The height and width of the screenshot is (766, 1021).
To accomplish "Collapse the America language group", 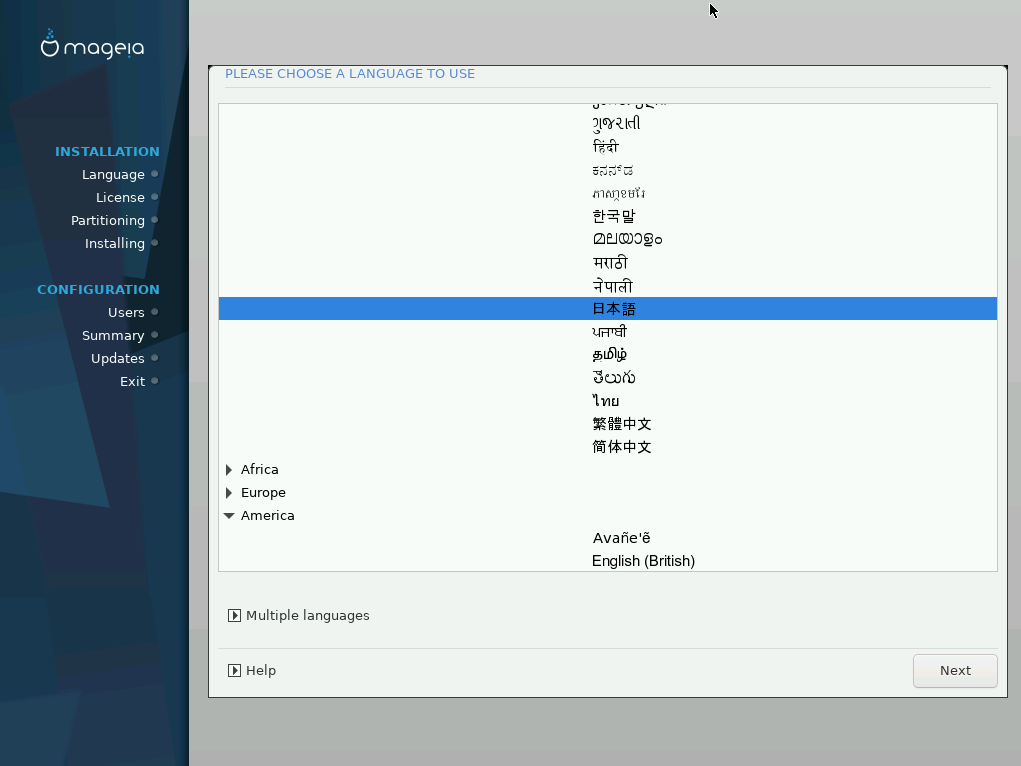I will click(229, 516).
